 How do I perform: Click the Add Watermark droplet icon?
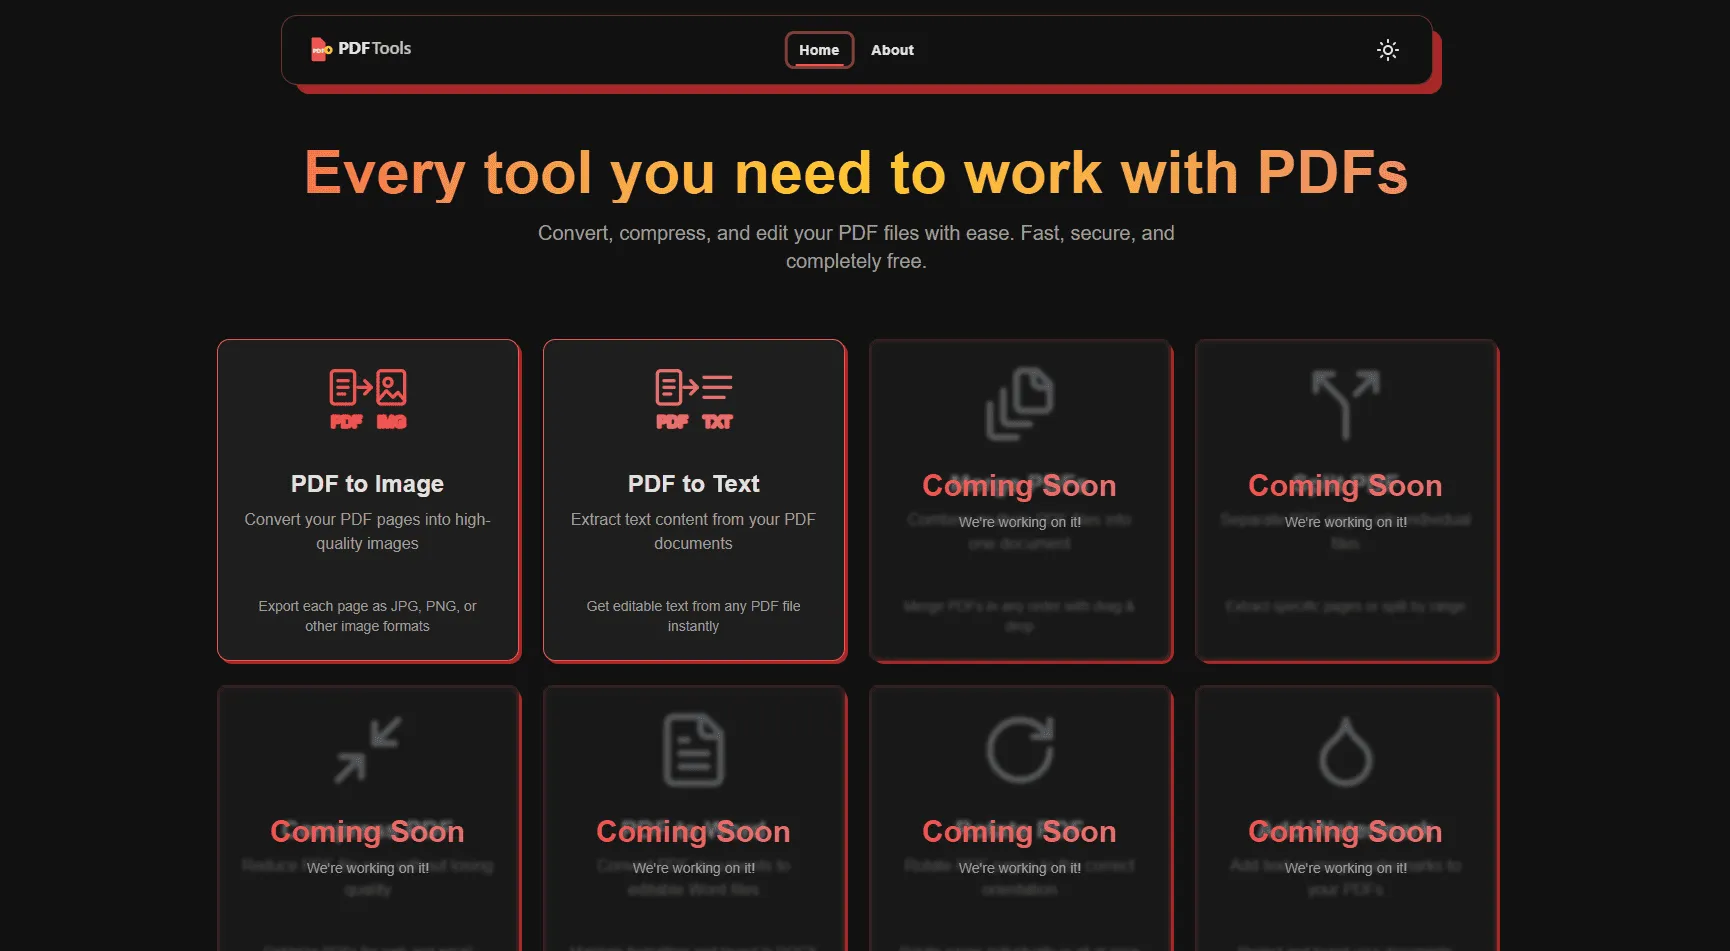(x=1345, y=748)
